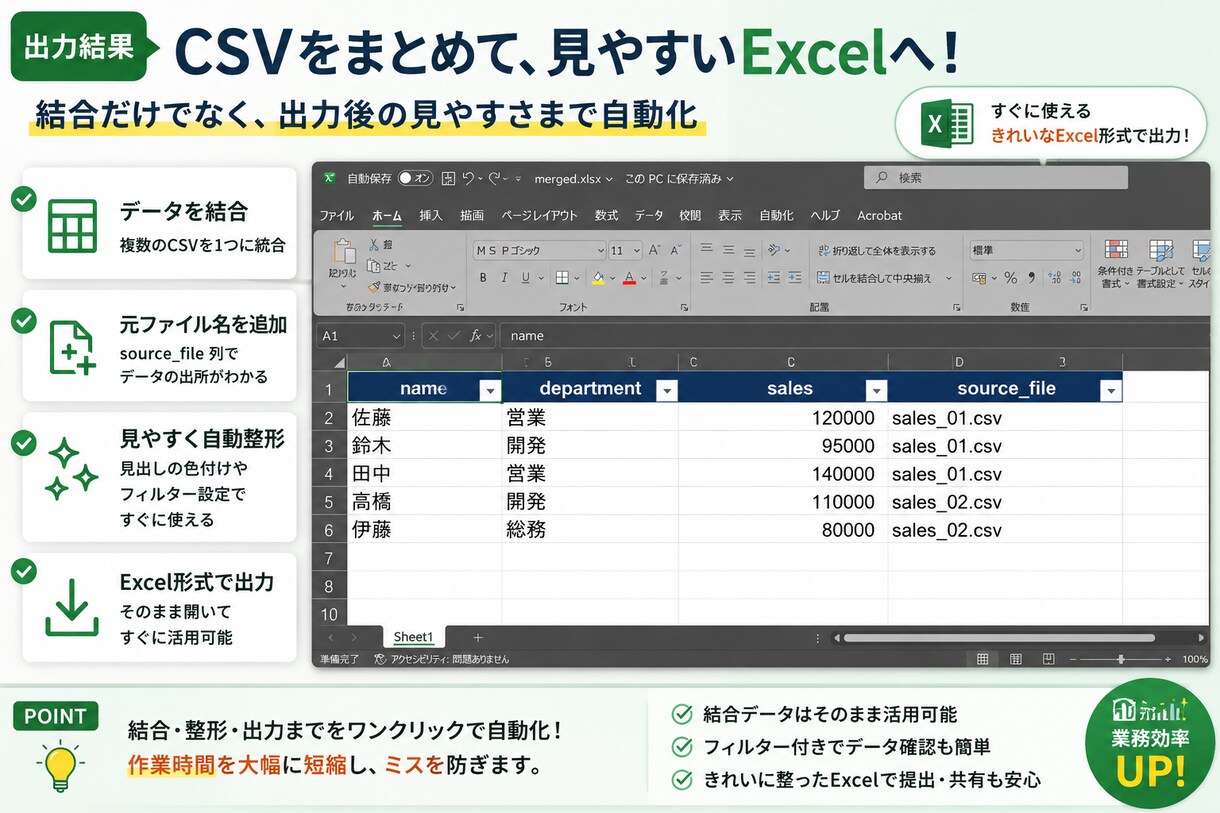Open the merged.xlsx file name dropdown
Viewport: 1220px width, 813px height.
[573, 178]
